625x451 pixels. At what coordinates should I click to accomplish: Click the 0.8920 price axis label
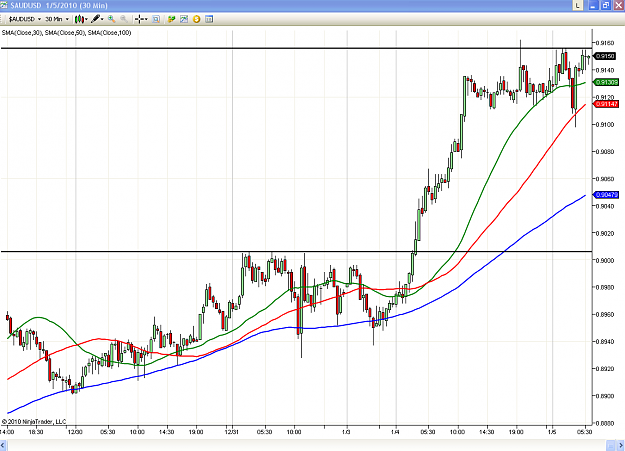tap(605, 369)
